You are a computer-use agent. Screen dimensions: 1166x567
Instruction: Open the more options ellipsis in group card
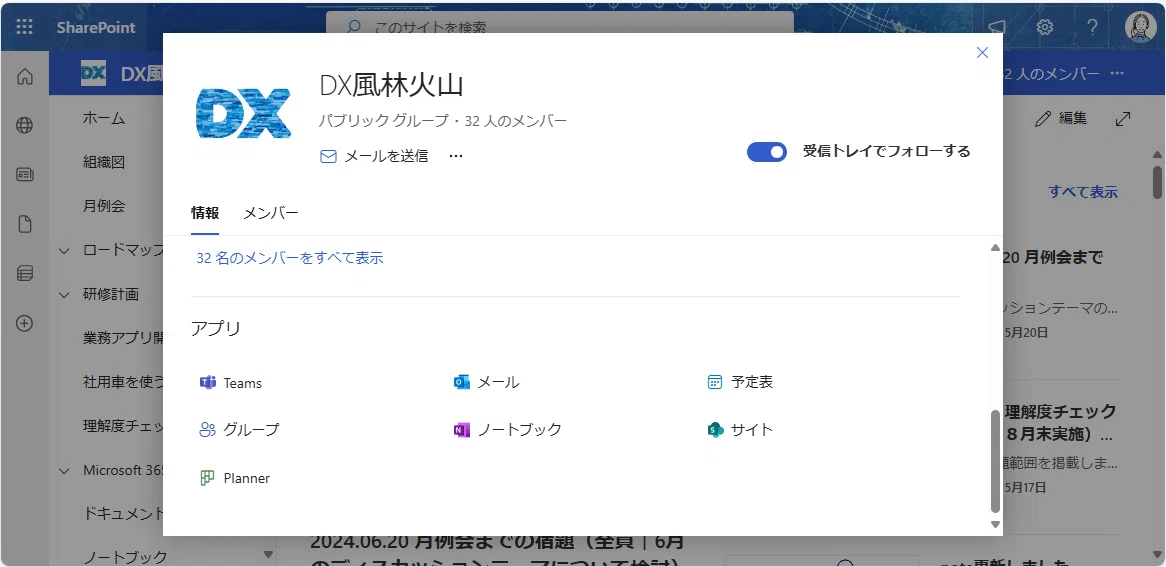[x=457, y=156]
